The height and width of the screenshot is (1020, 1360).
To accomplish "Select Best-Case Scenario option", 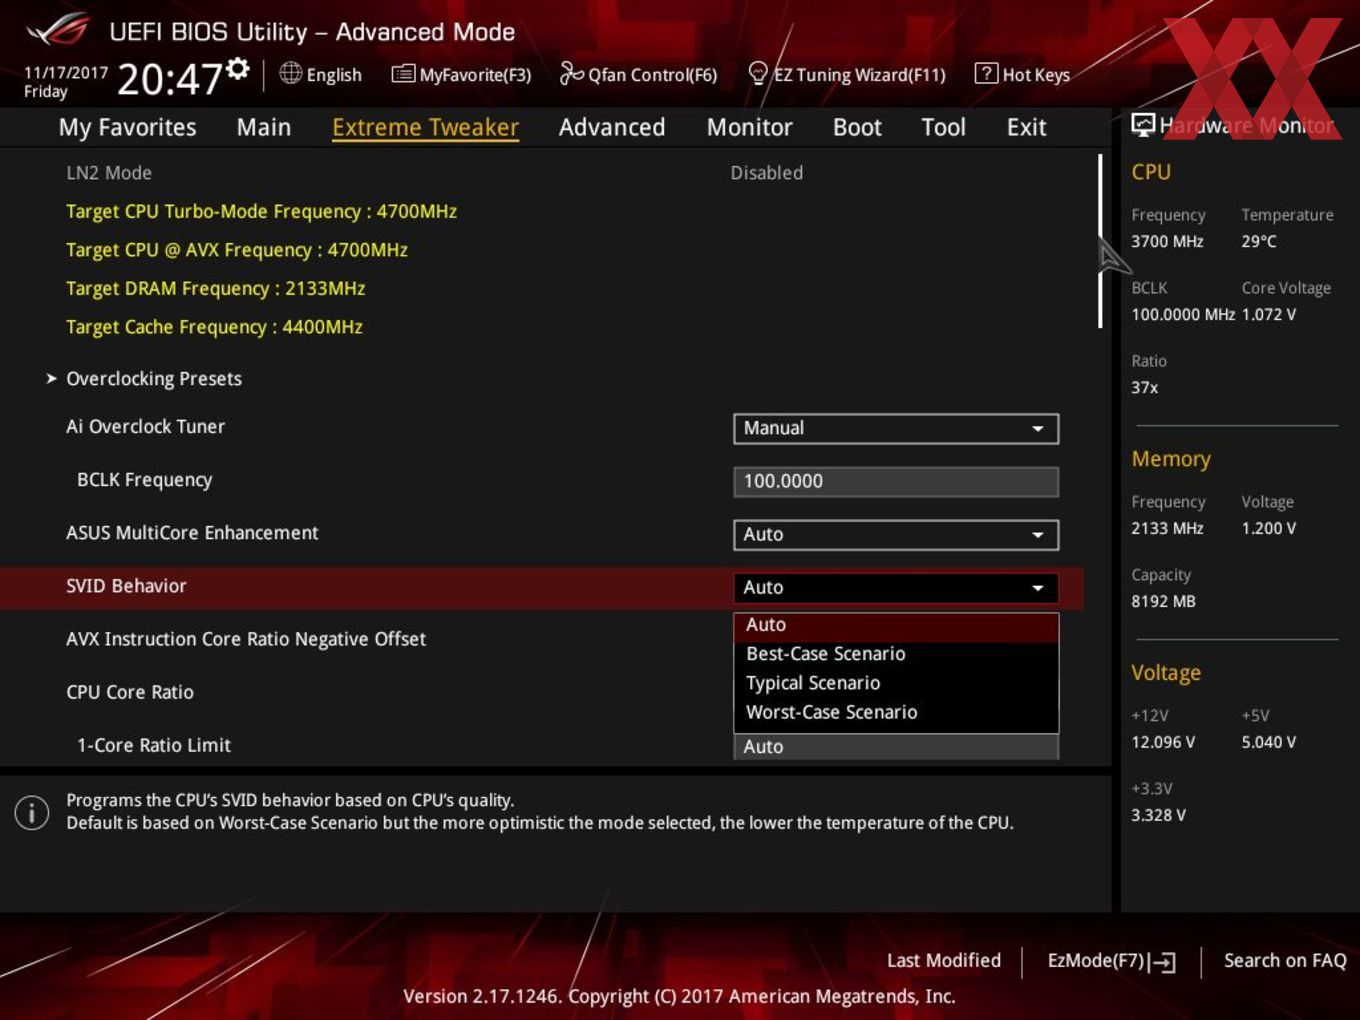I will coord(896,654).
